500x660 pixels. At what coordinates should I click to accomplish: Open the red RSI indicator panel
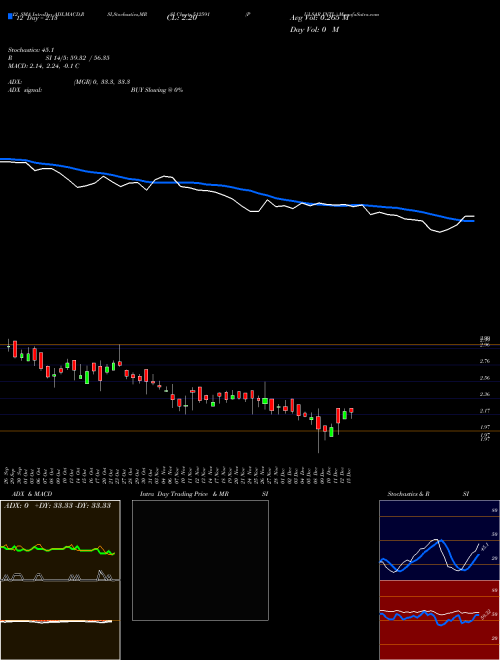pos(439,620)
